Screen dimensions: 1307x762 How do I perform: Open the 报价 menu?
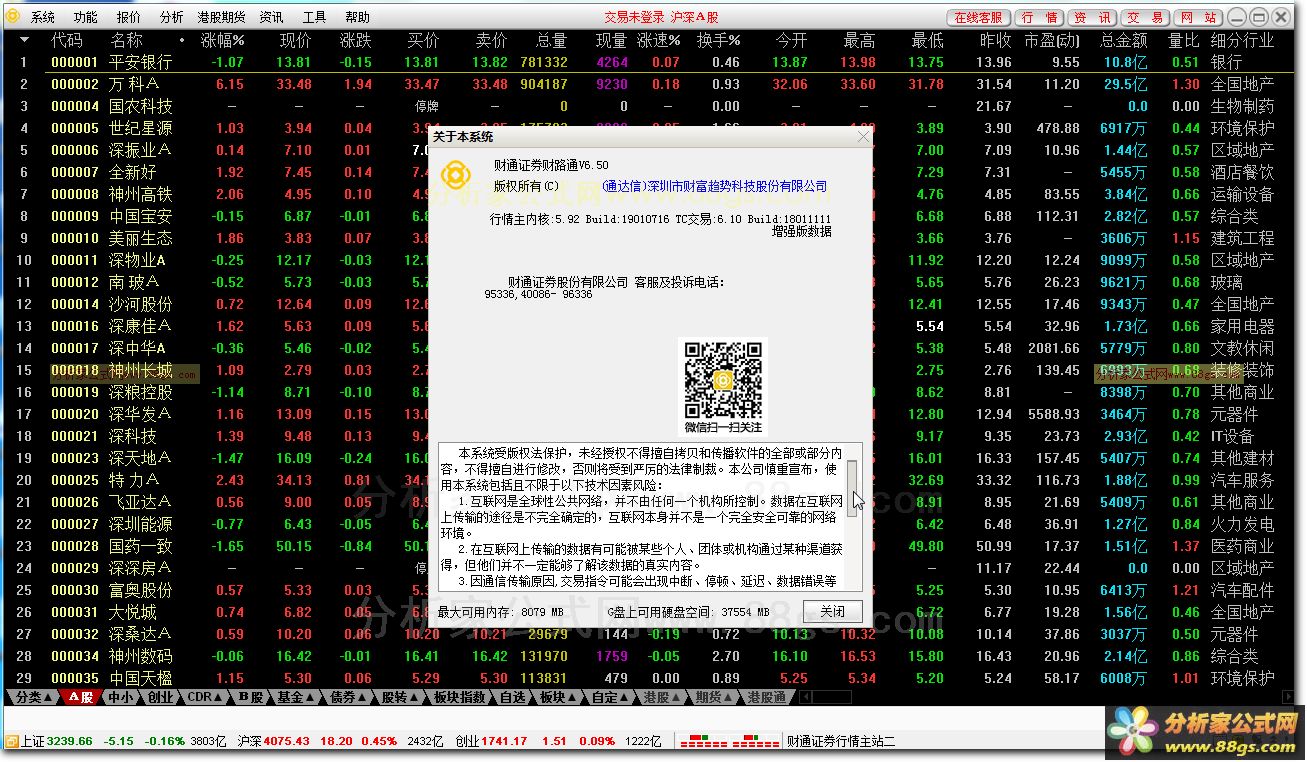tap(129, 17)
